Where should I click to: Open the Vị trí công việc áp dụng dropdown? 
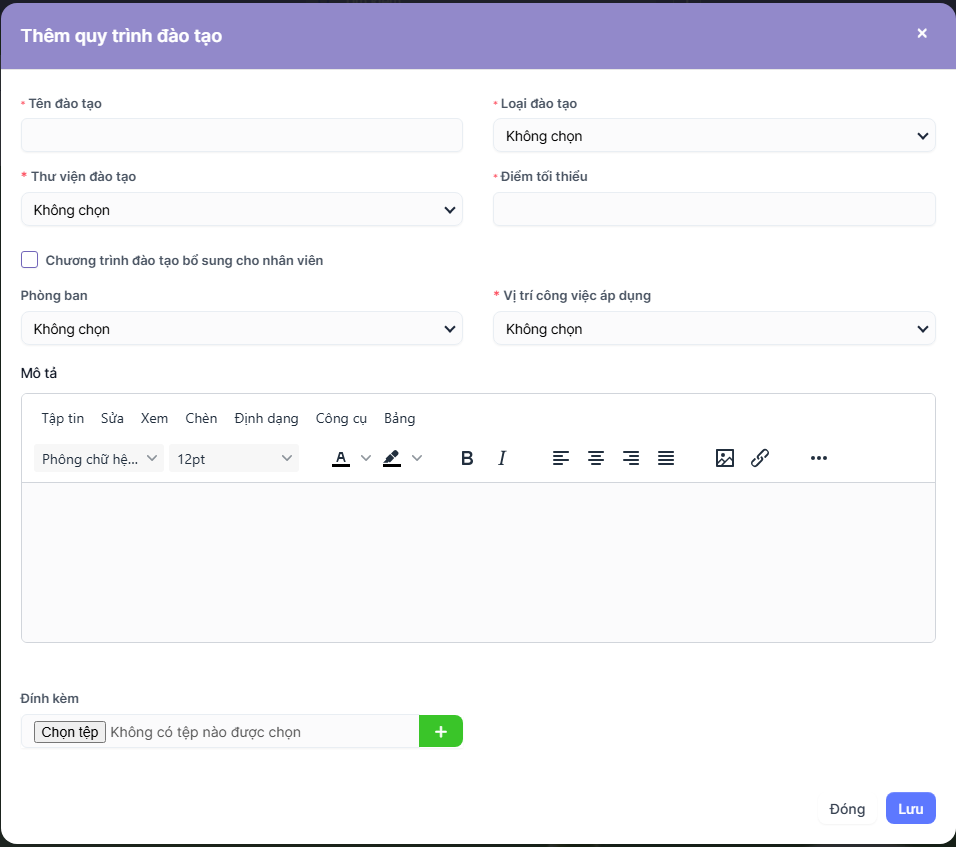pos(713,329)
